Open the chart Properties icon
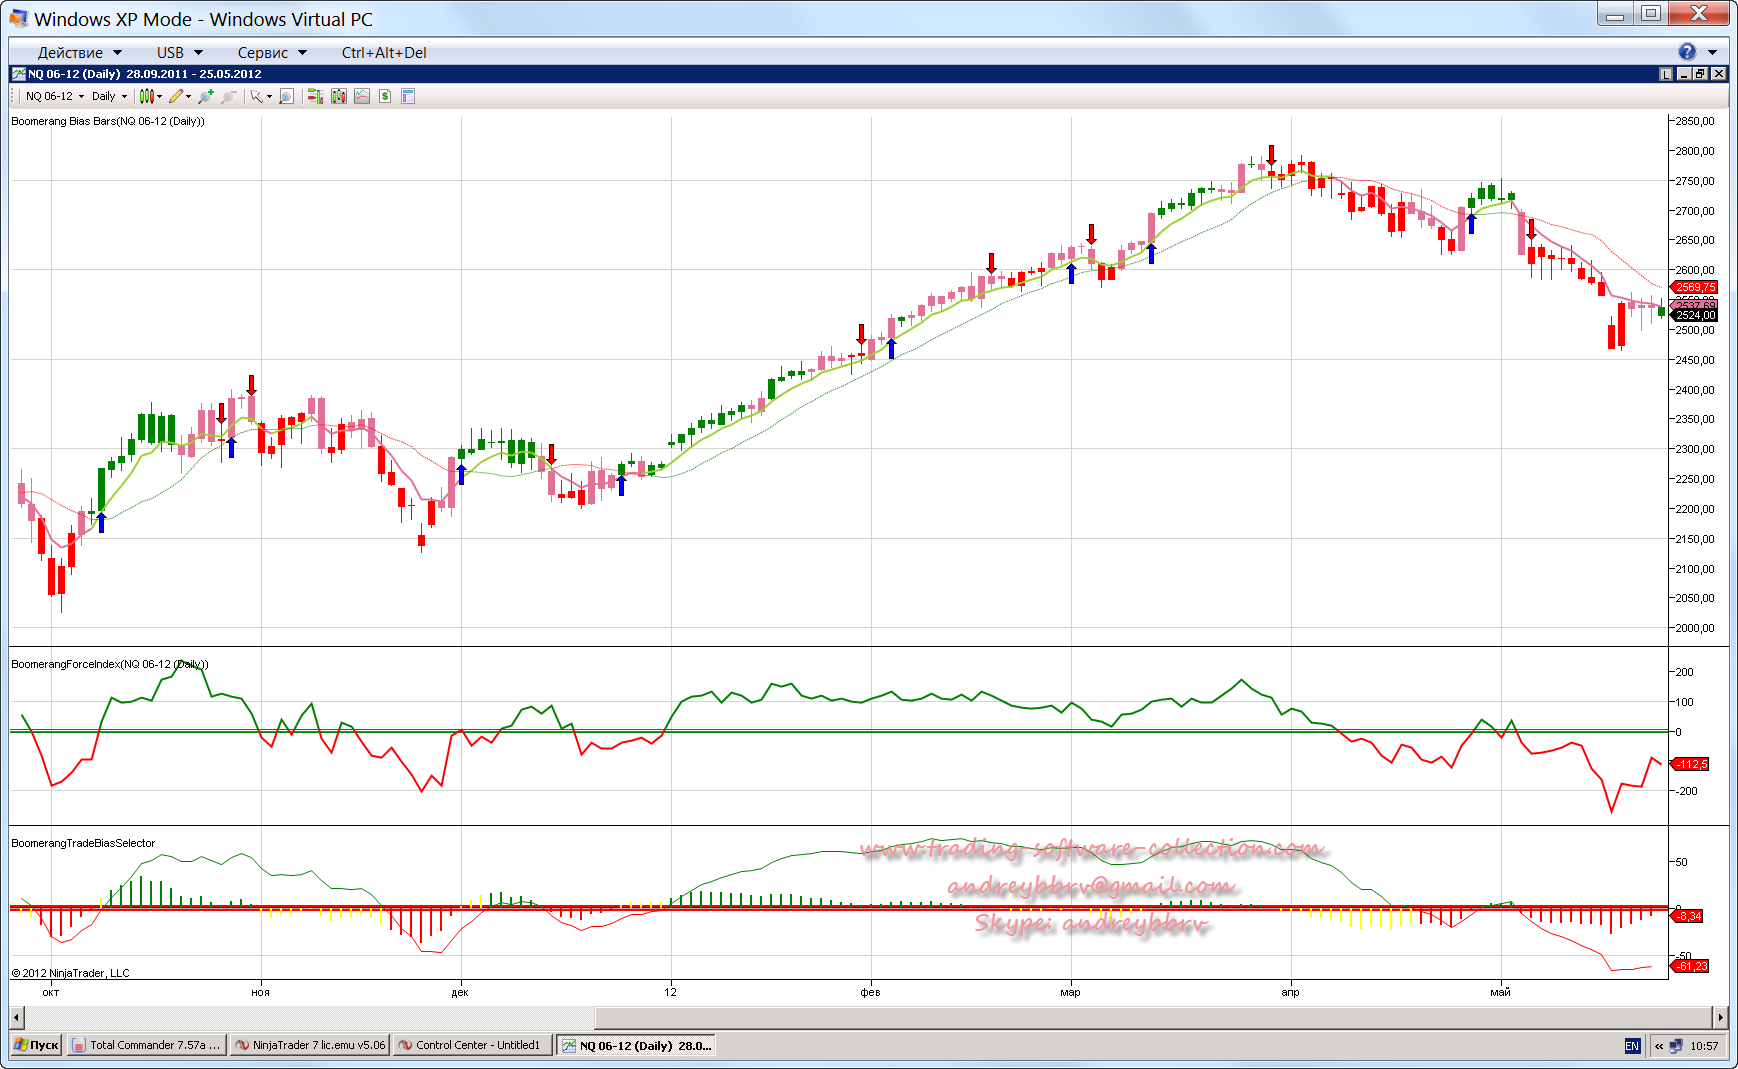The height and width of the screenshot is (1069, 1738). point(408,96)
